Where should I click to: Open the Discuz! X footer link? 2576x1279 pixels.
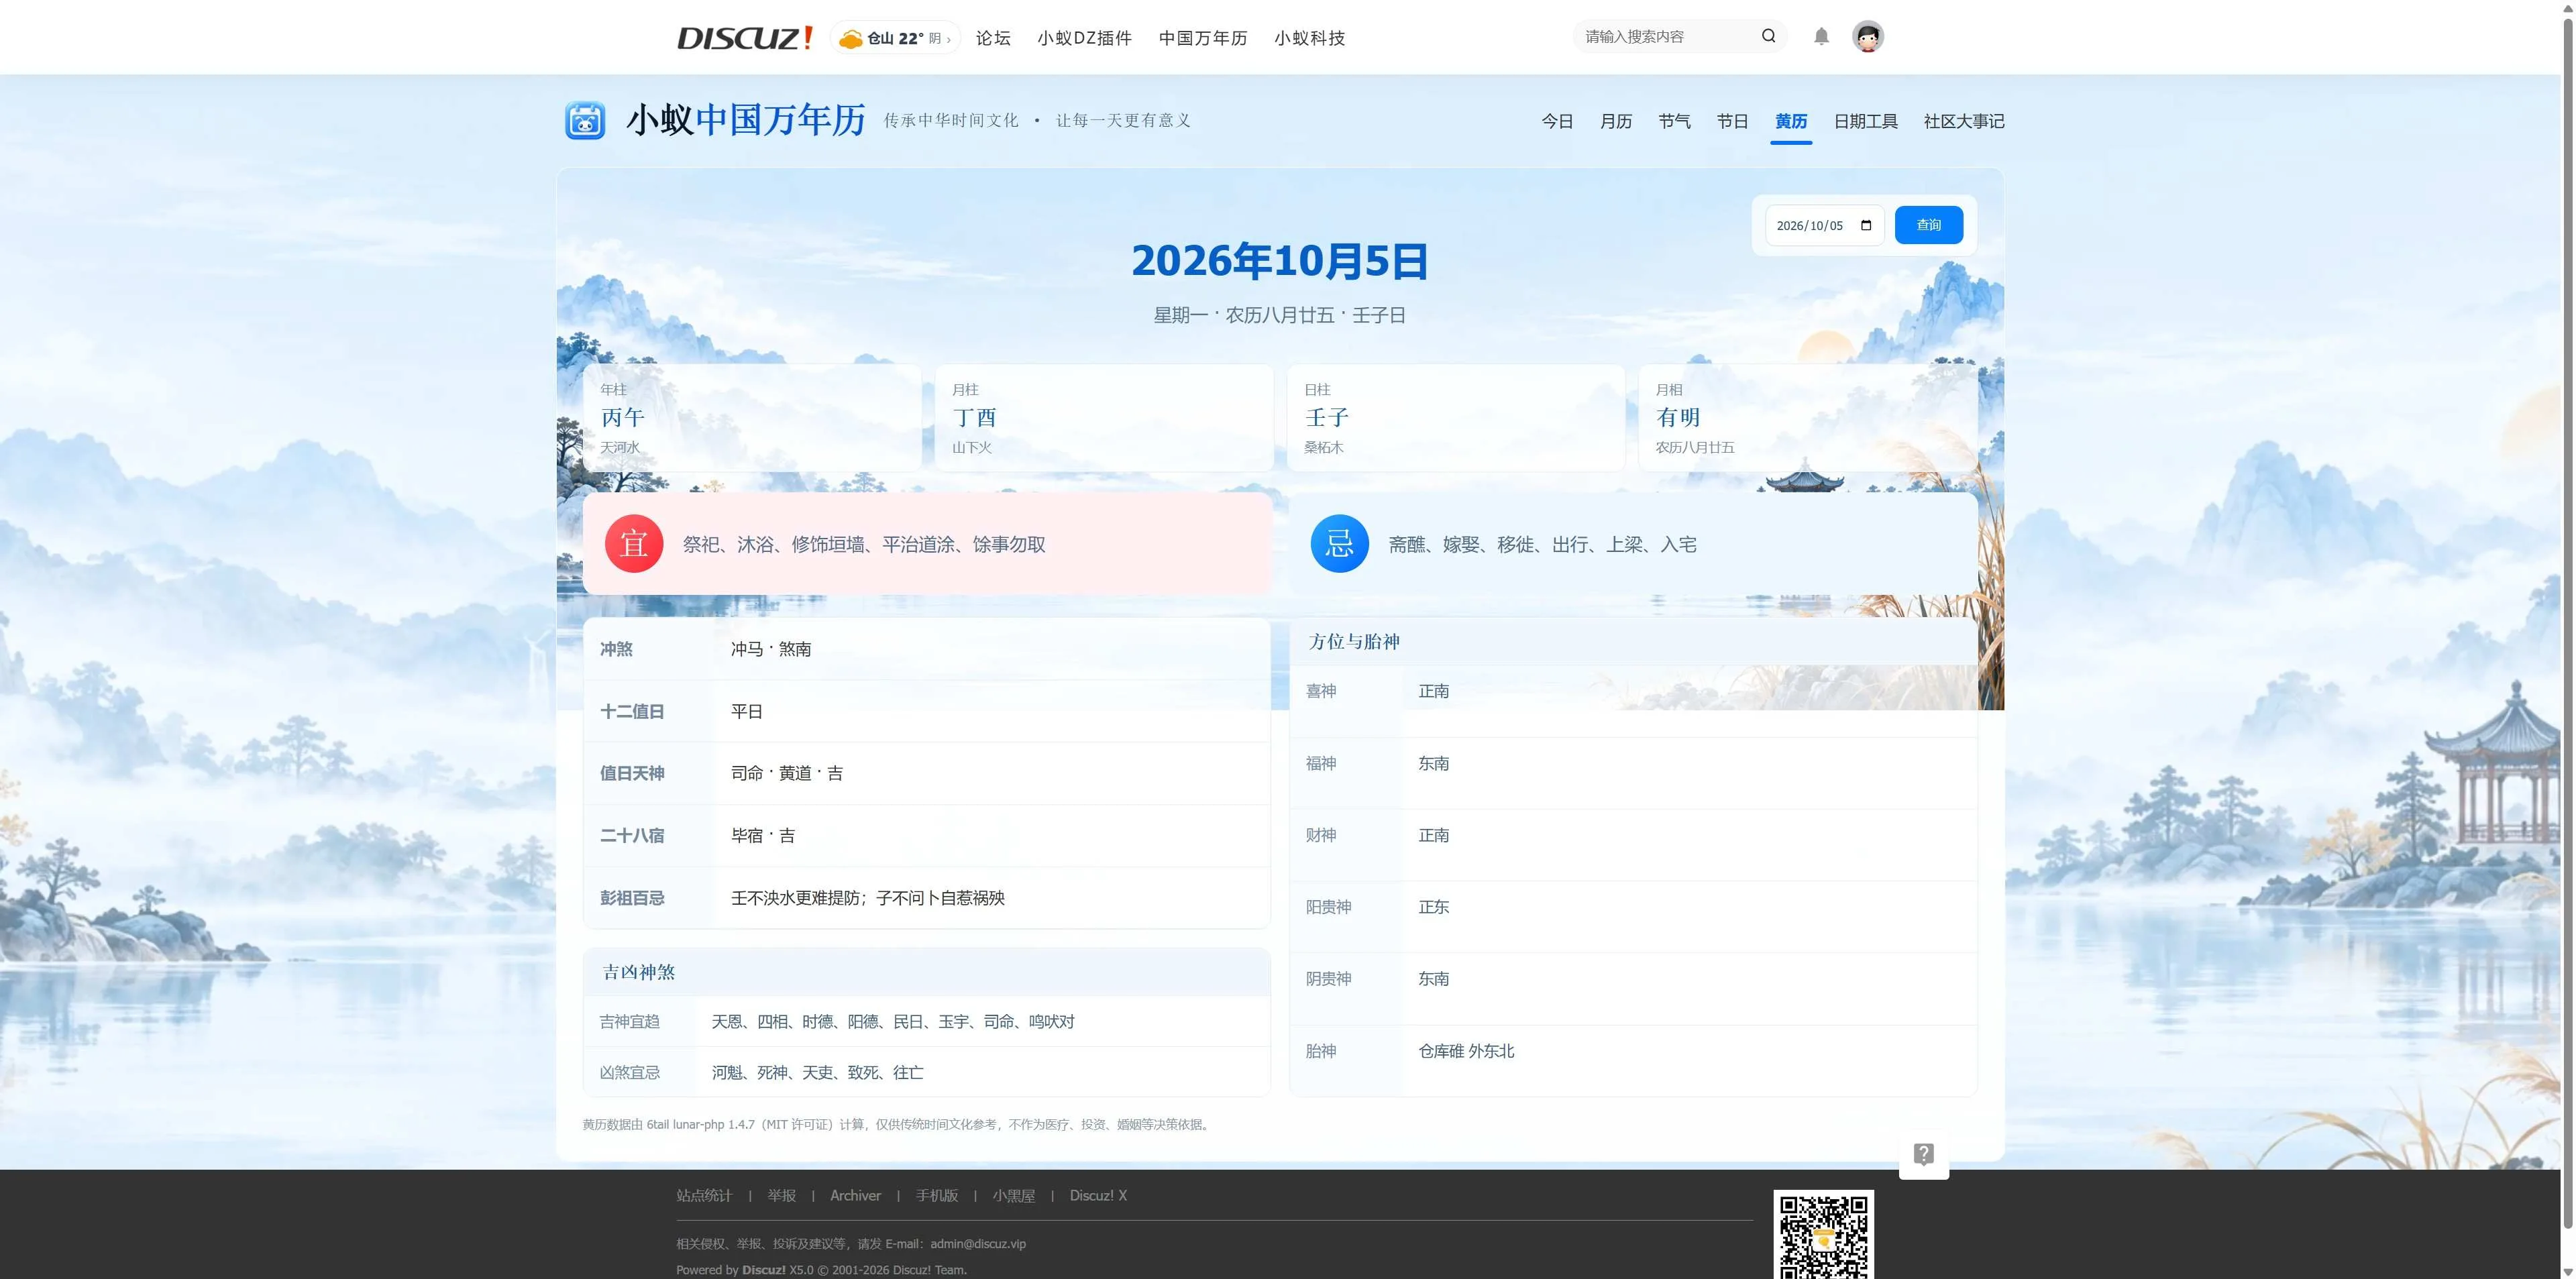tap(1098, 1195)
